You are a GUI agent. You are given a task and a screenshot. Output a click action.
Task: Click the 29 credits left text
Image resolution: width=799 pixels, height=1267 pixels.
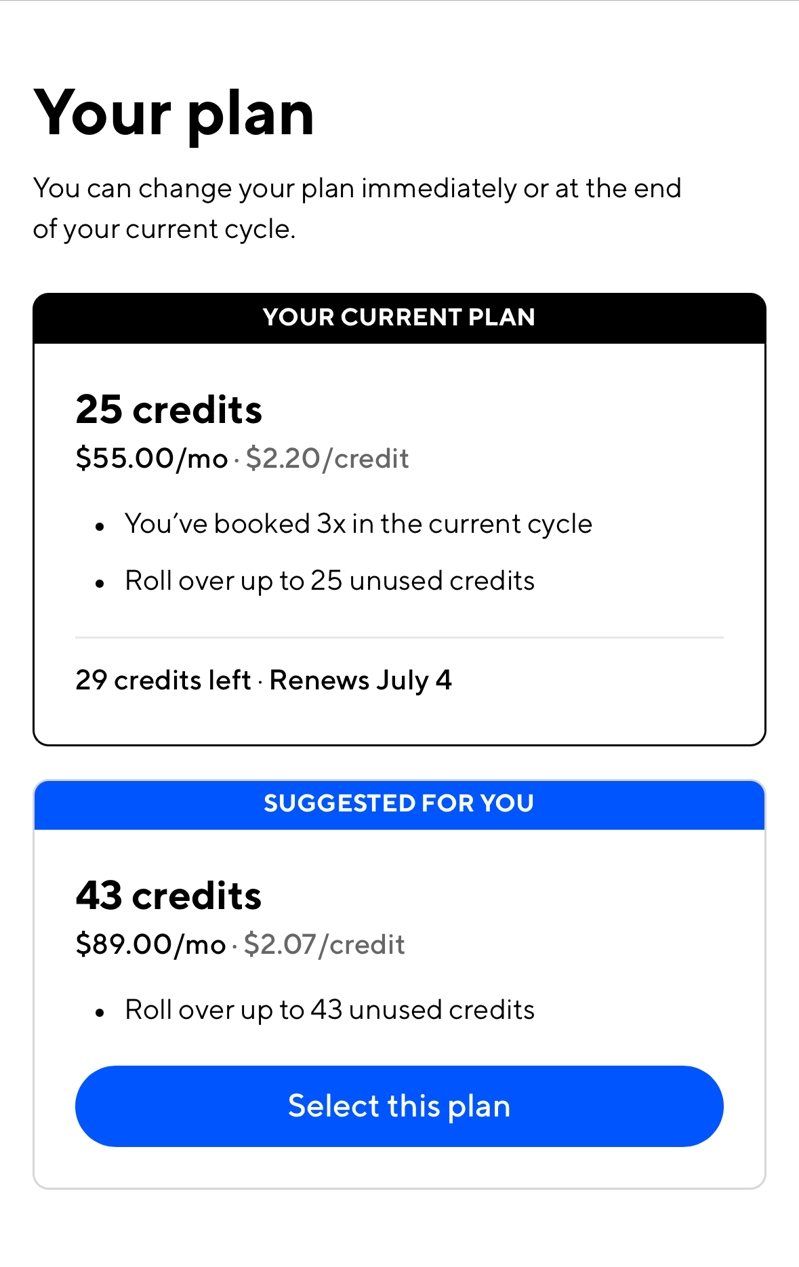(x=163, y=681)
